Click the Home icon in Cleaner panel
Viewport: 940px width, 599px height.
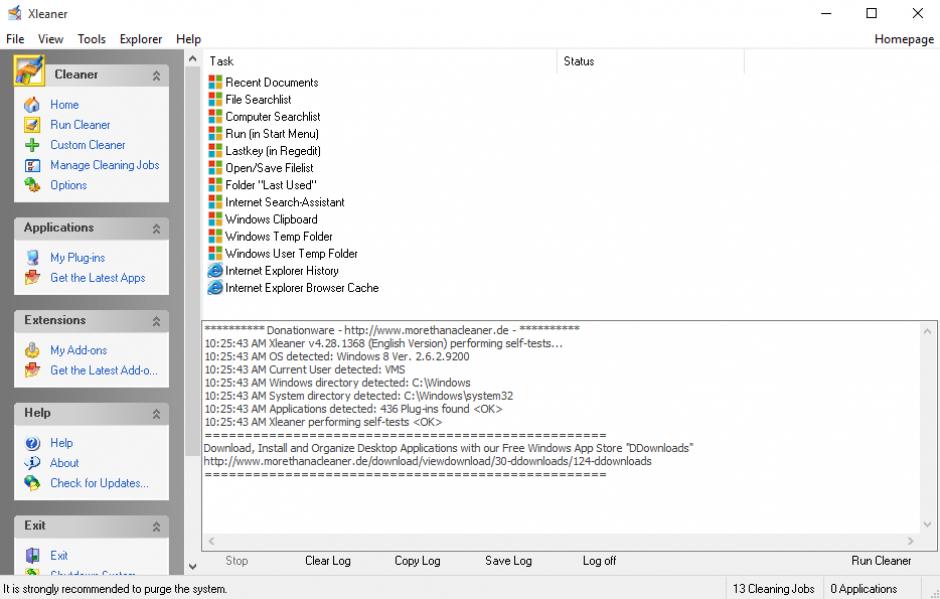pyautogui.click(x=32, y=105)
